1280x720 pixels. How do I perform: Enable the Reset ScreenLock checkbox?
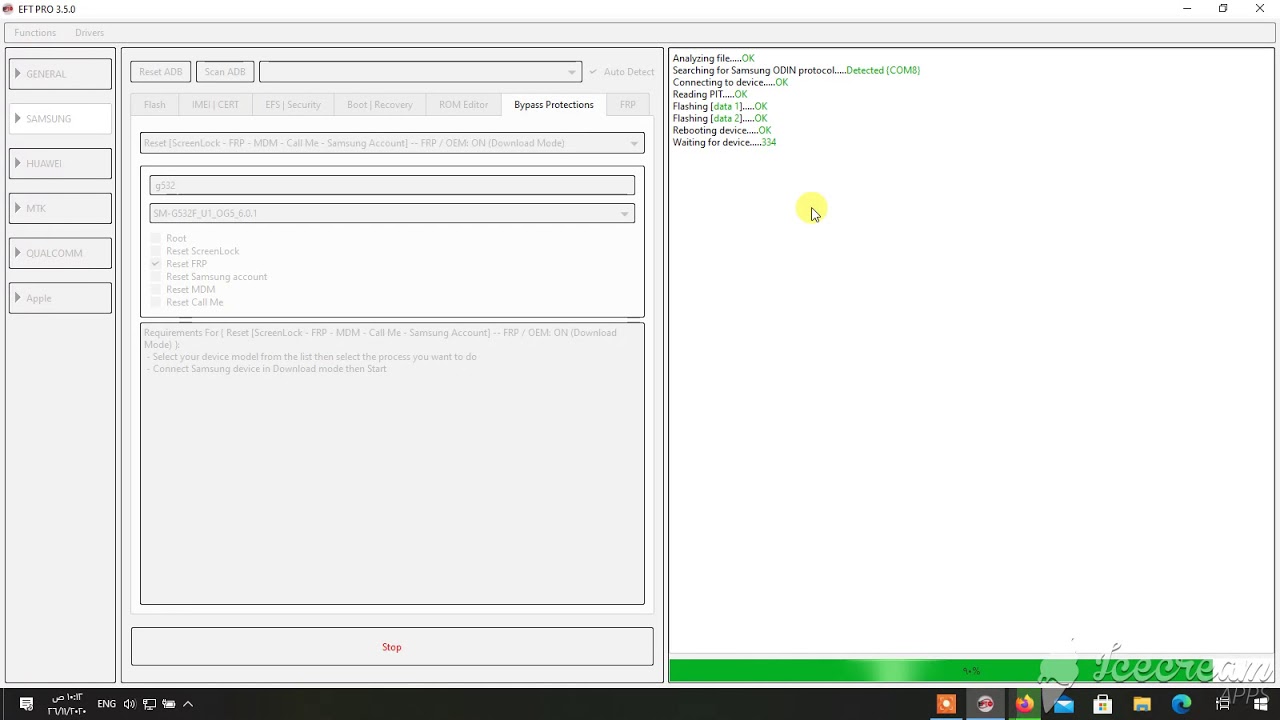click(x=156, y=251)
